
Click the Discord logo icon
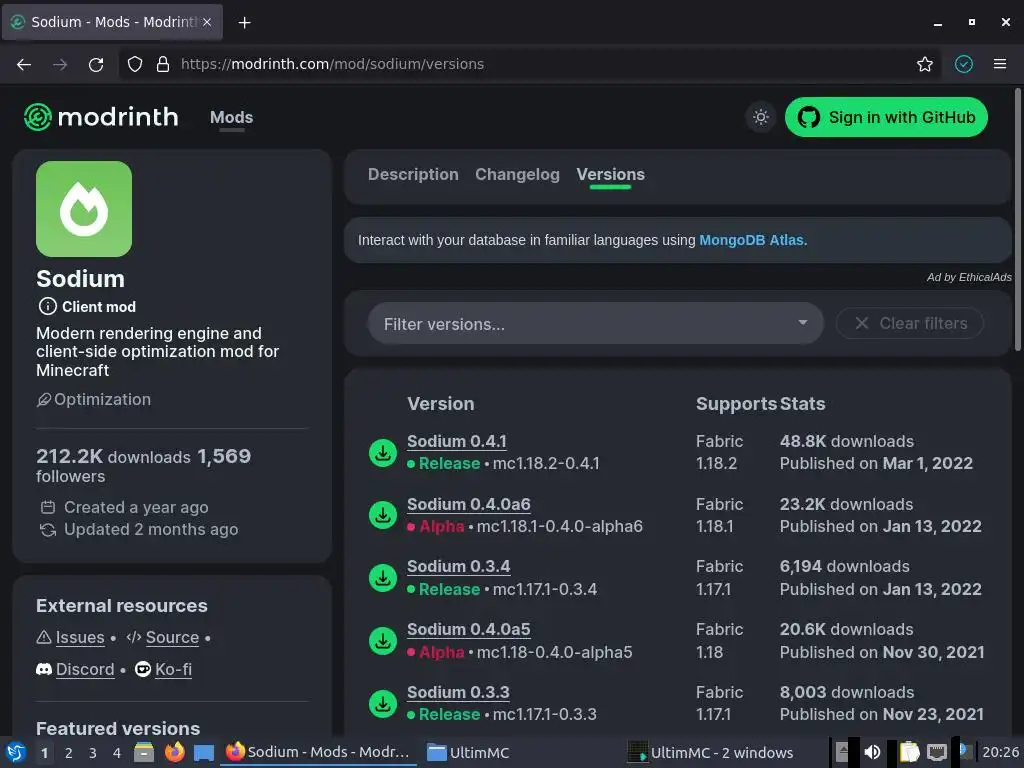click(44, 669)
